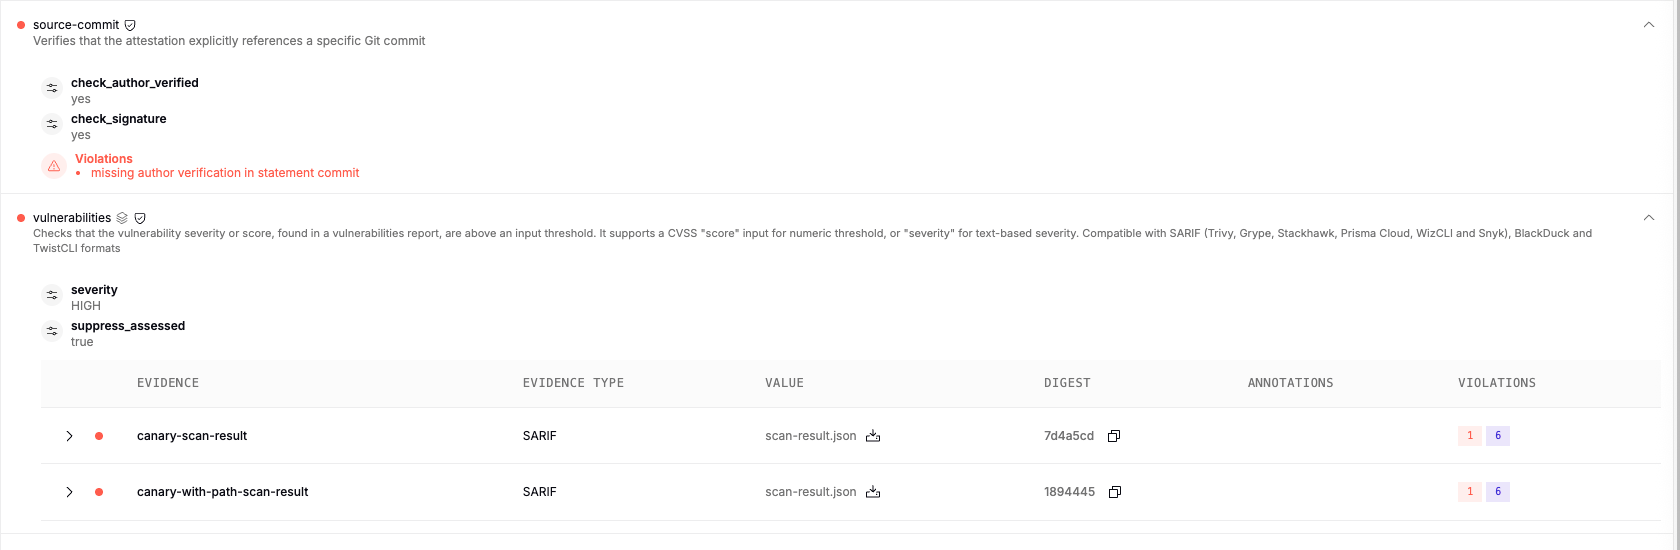Download scan-result.json for canary-scan-result

(x=873, y=436)
